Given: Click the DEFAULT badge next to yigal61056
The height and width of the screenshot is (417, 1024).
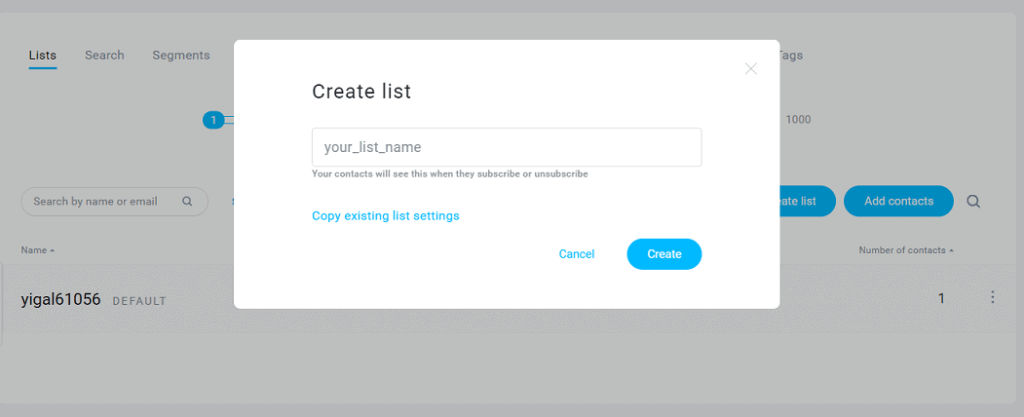Looking at the screenshot, I should (140, 301).
